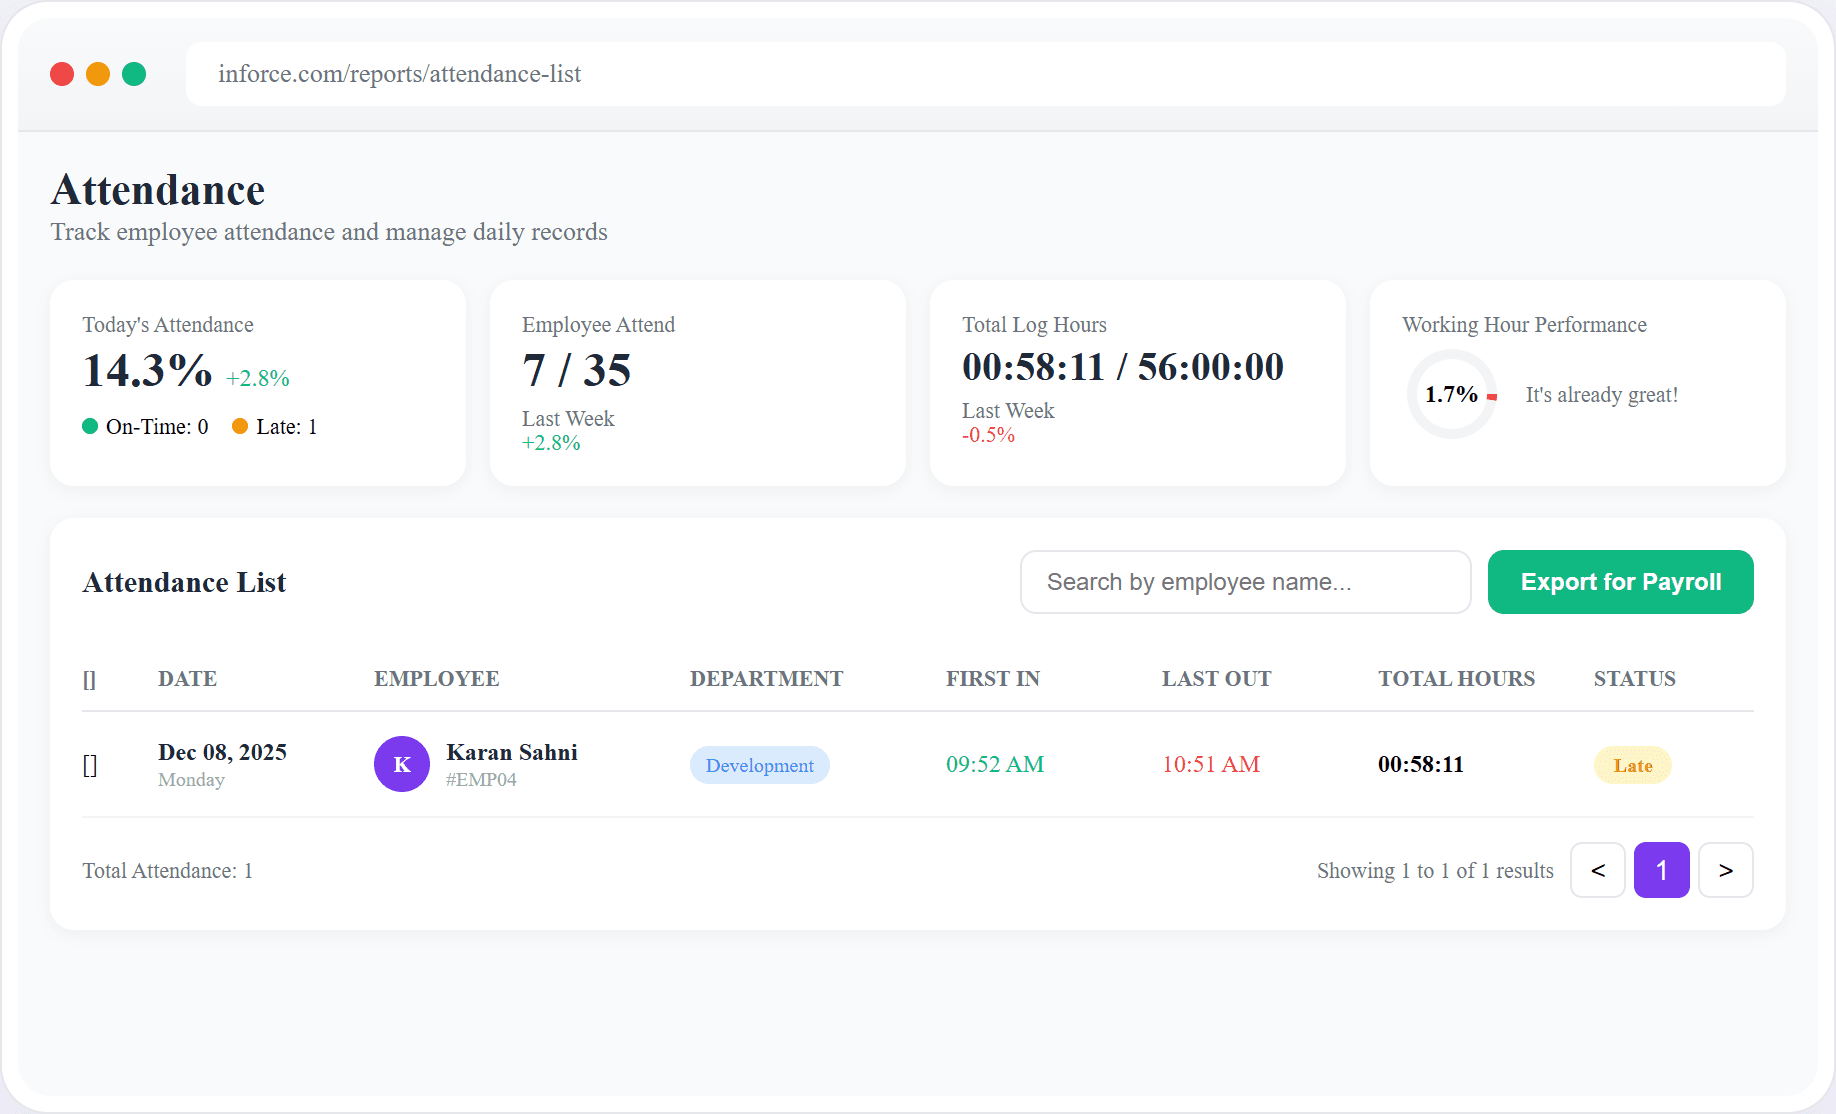Click the -0.5% last week change

(x=988, y=435)
